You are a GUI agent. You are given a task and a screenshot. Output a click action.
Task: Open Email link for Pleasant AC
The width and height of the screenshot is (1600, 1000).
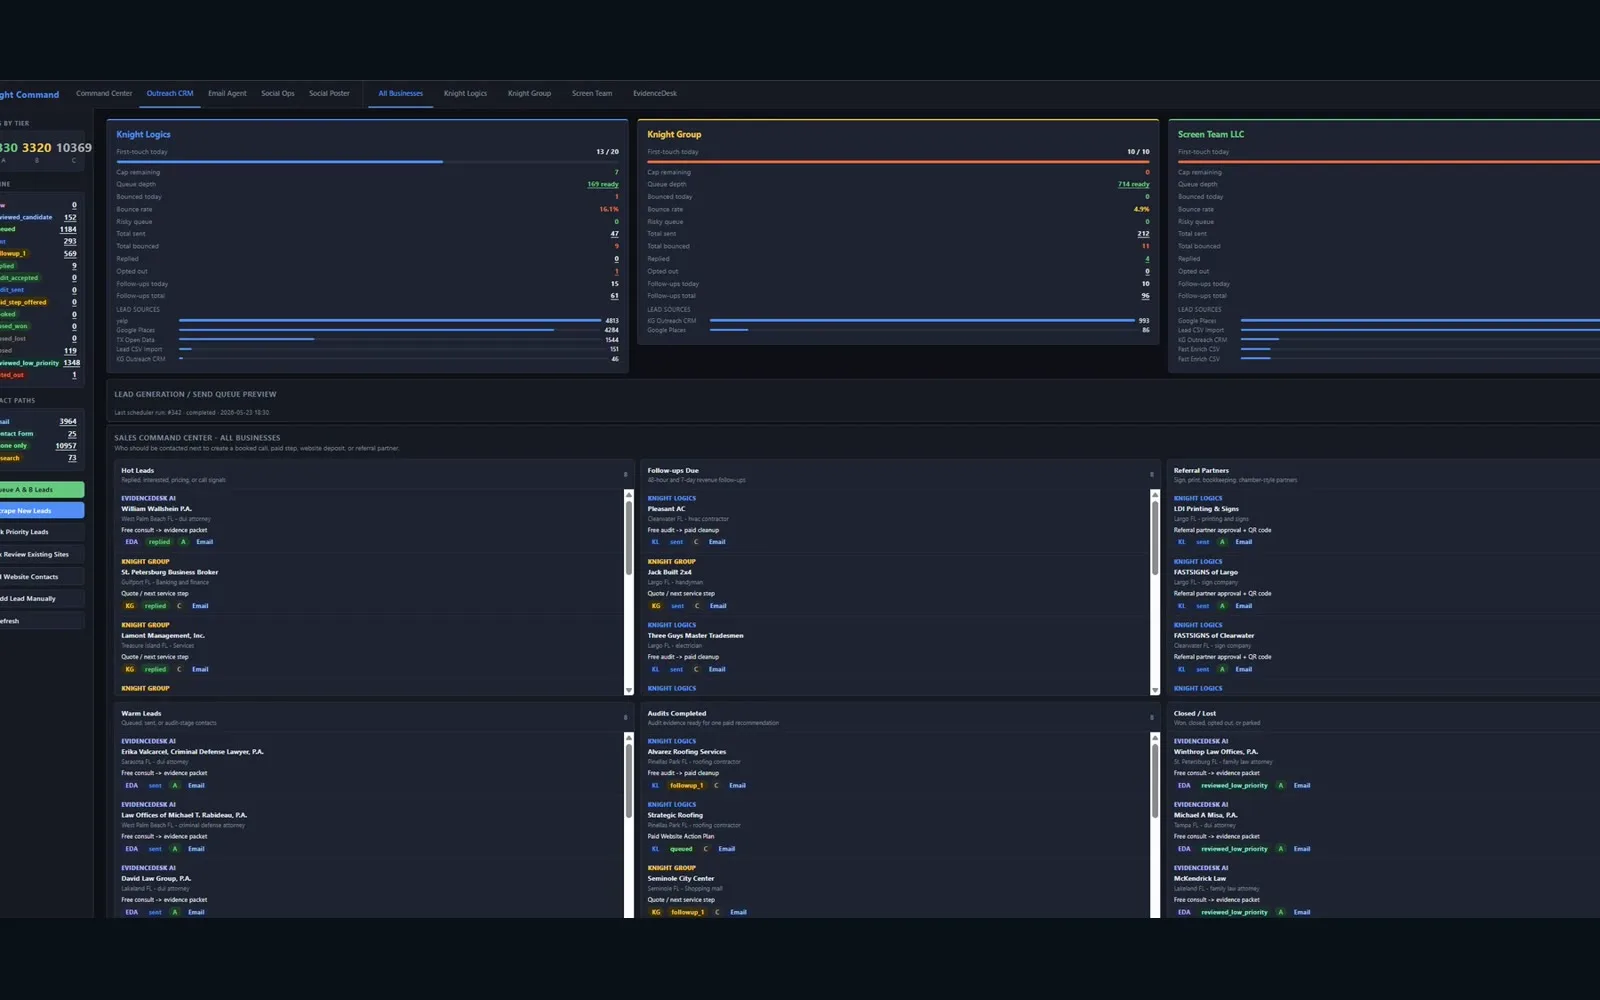[x=717, y=542]
